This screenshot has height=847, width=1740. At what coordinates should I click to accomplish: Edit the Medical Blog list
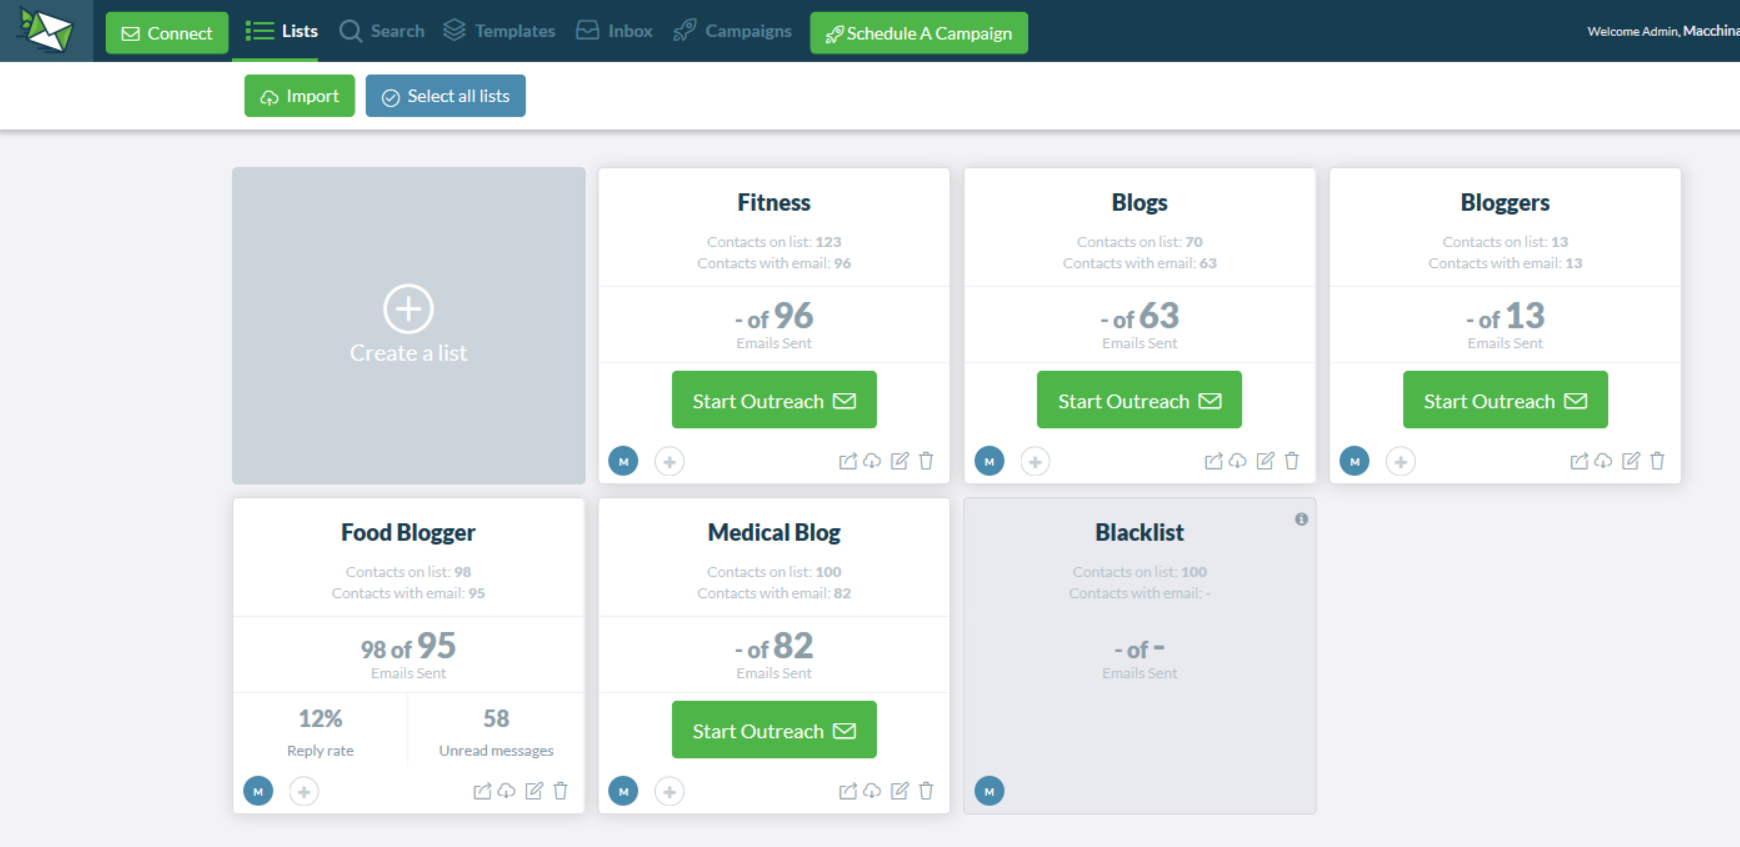click(900, 791)
